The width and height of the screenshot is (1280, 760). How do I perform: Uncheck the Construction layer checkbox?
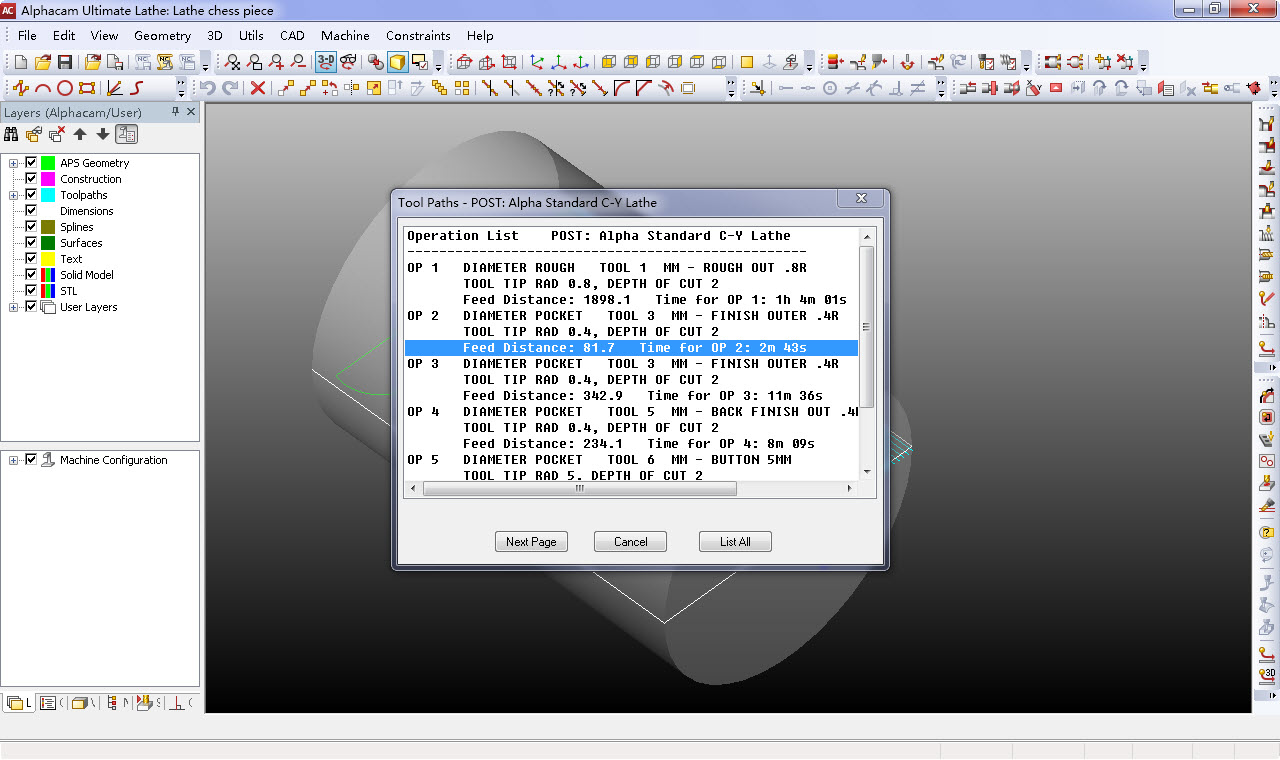[31, 179]
